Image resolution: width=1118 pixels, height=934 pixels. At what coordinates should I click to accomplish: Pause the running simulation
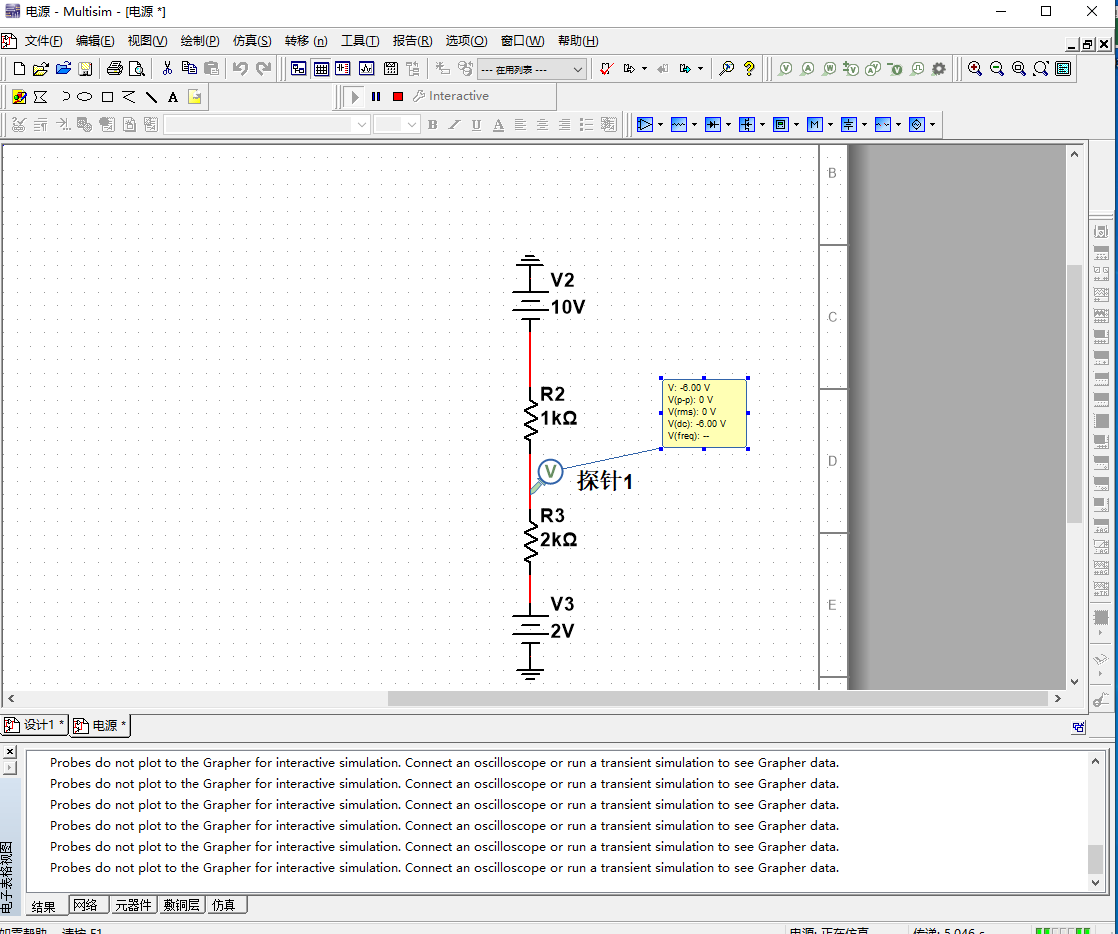376,96
